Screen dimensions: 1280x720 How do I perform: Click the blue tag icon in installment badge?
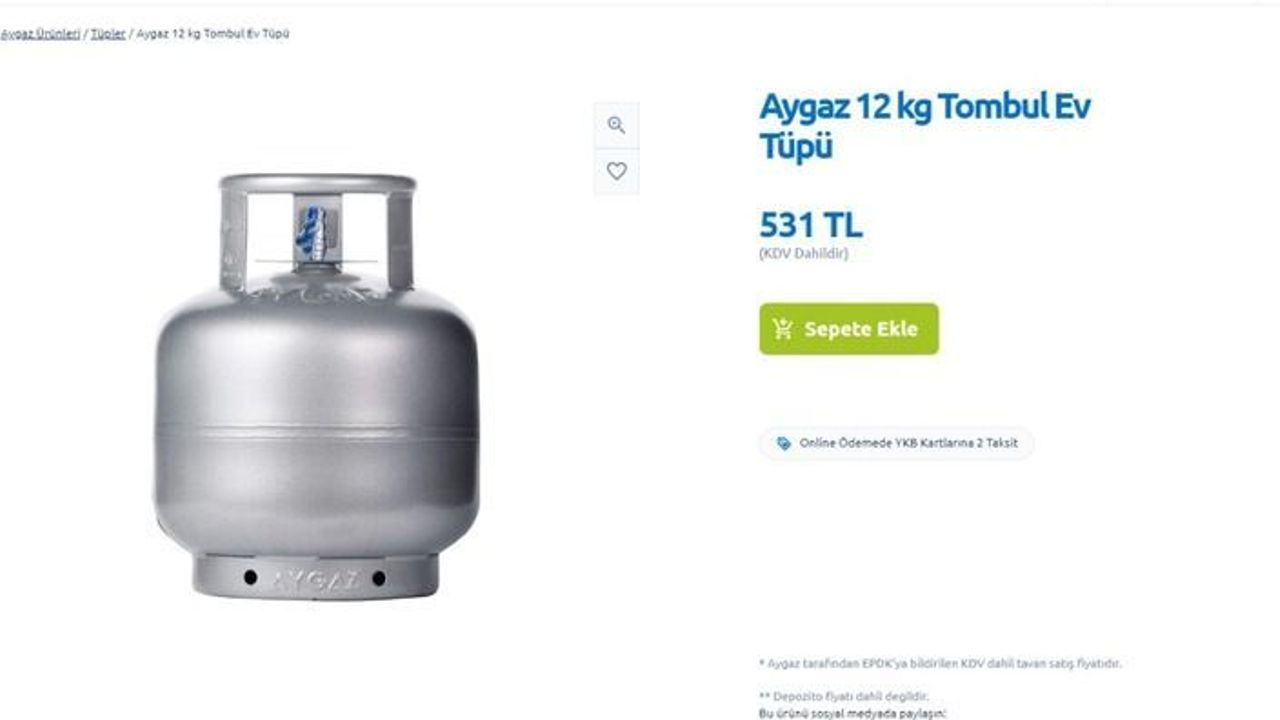pyautogui.click(x=783, y=443)
